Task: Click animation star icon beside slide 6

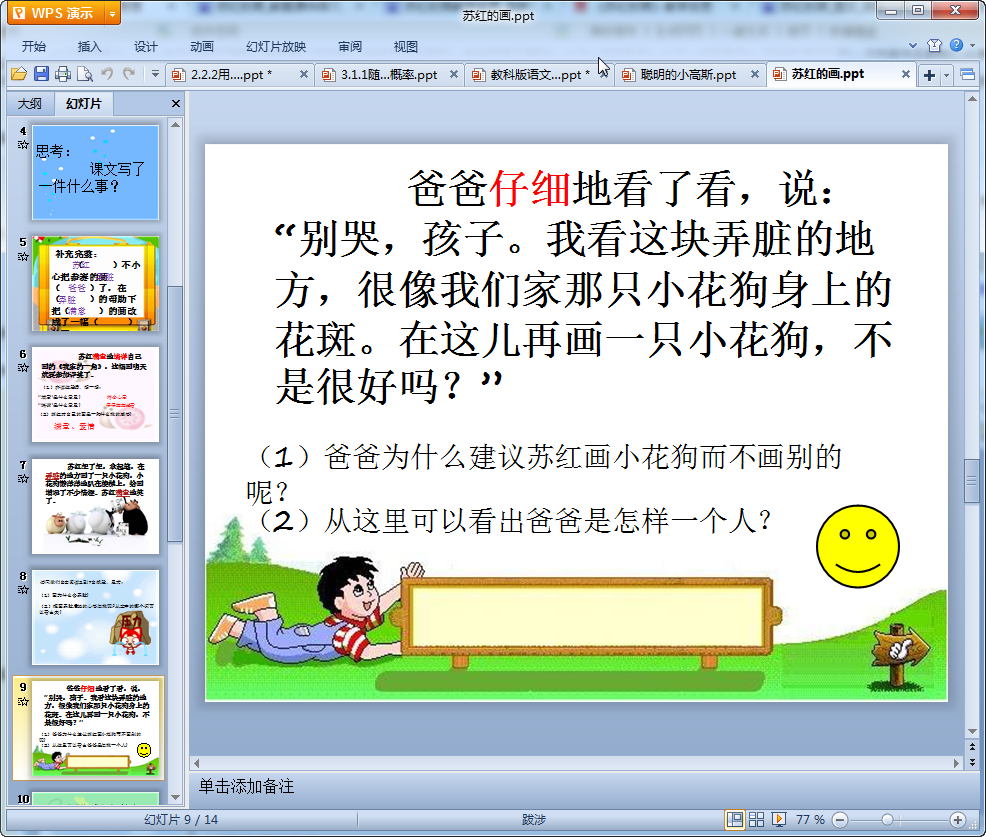Action: 23,368
